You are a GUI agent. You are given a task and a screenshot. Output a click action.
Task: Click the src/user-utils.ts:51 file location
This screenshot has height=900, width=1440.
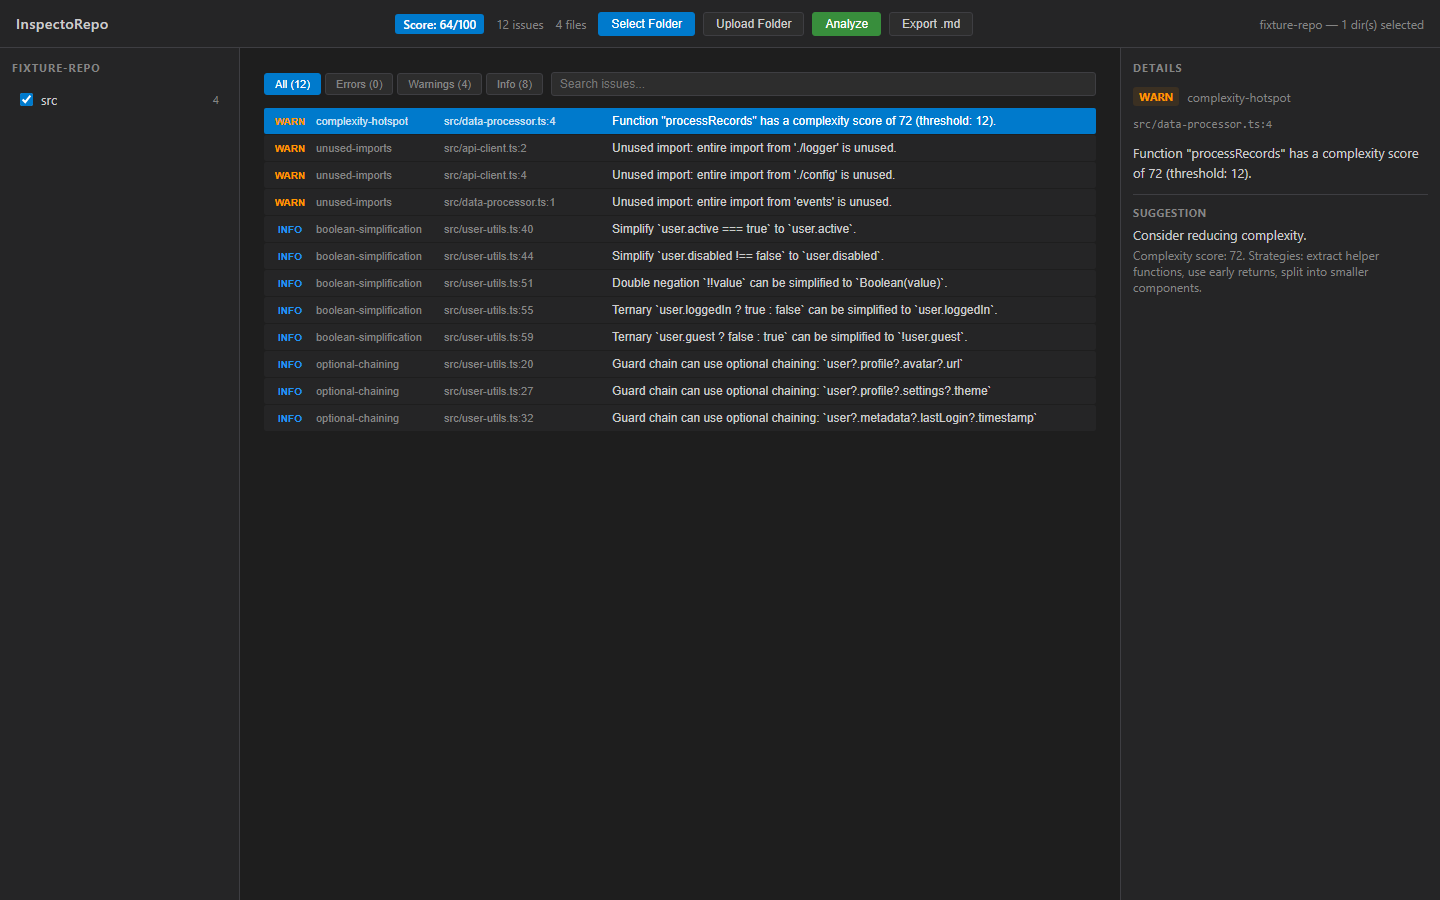pyautogui.click(x=489, y=283)
